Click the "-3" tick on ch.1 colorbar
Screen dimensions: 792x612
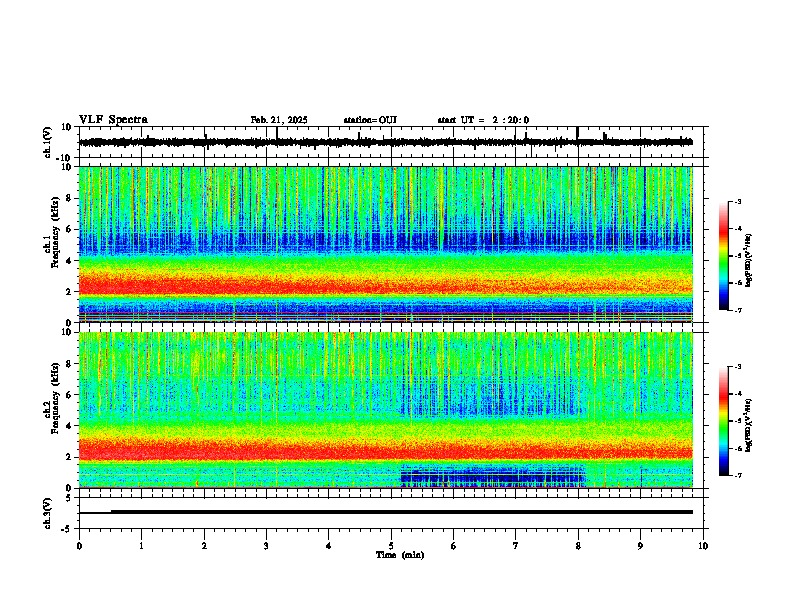tap(737, 201)
